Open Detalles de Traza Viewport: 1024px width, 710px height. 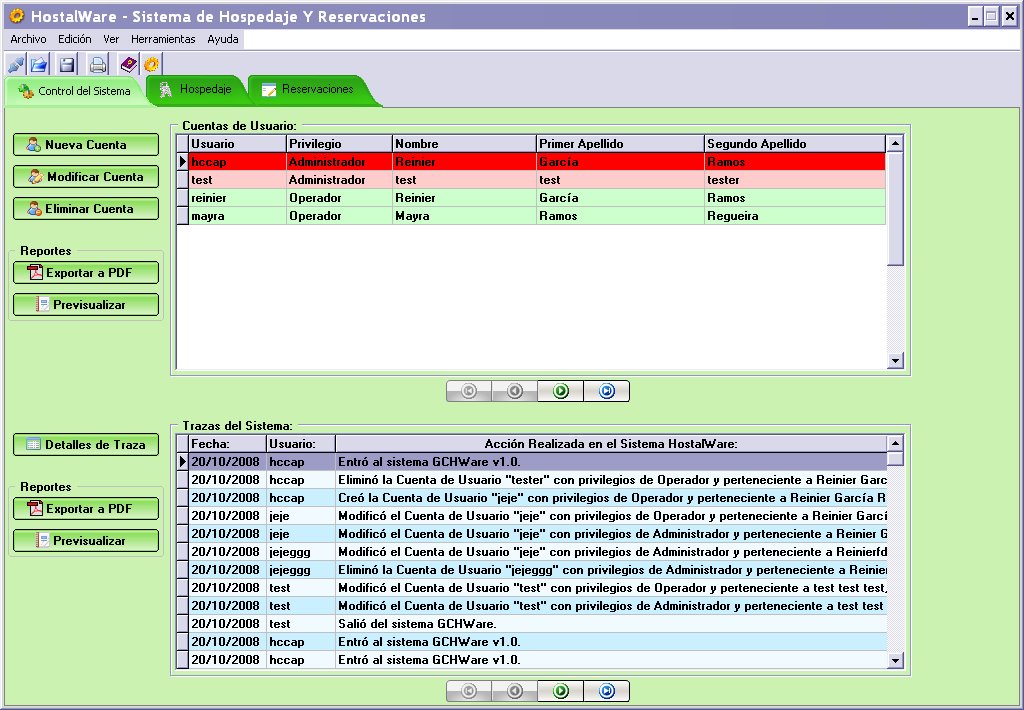86,445
